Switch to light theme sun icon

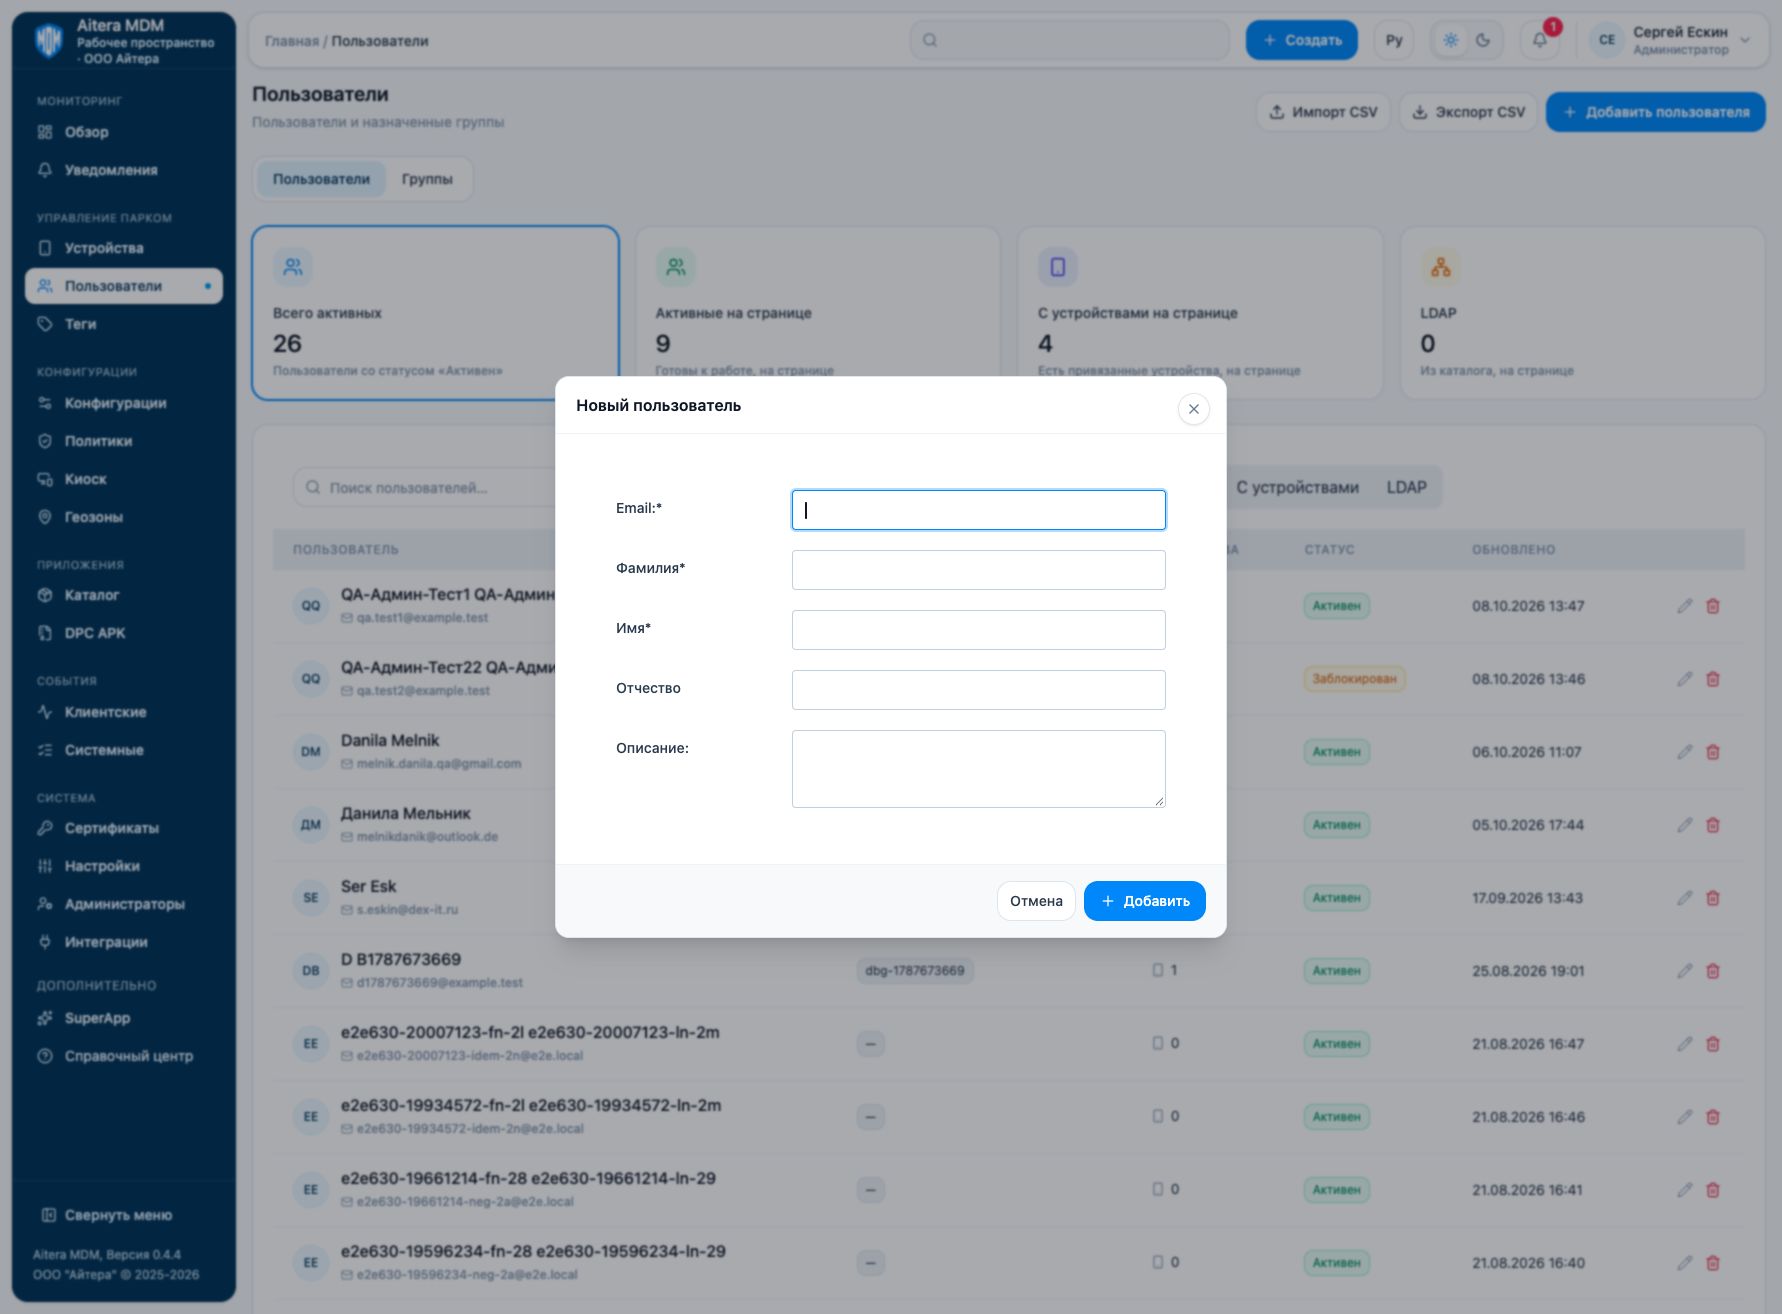(x=1451, y=40)
